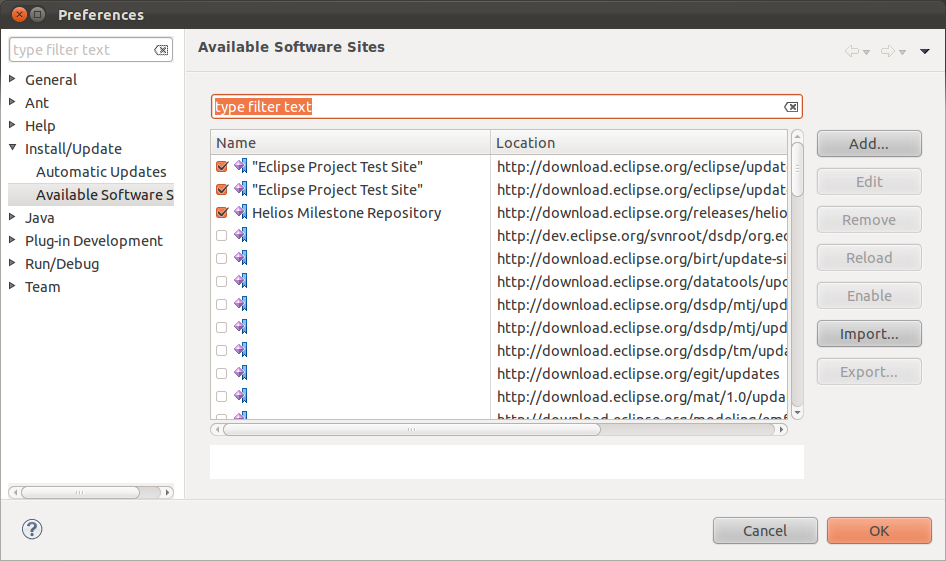This screenshot has height=561, width=946.
Task: Click repository icon in dsdp/tm row
Action: 241,350
